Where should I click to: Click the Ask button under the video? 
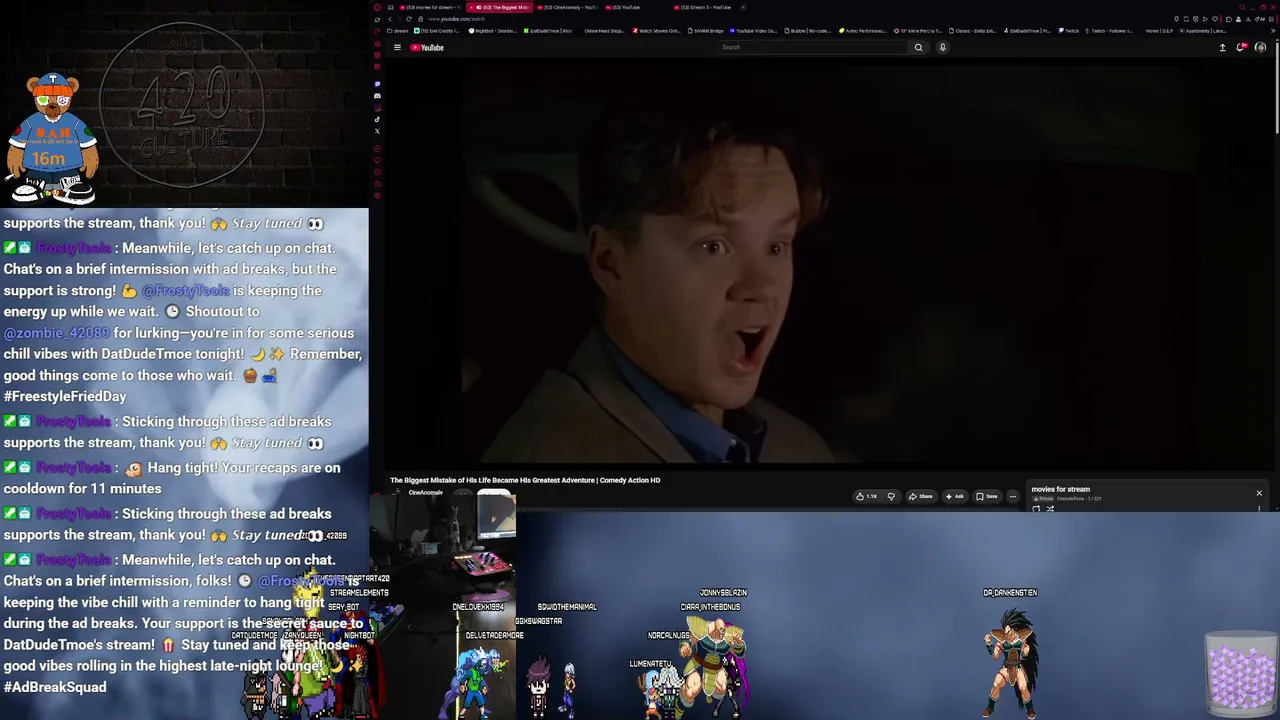[x=954, y=496]
